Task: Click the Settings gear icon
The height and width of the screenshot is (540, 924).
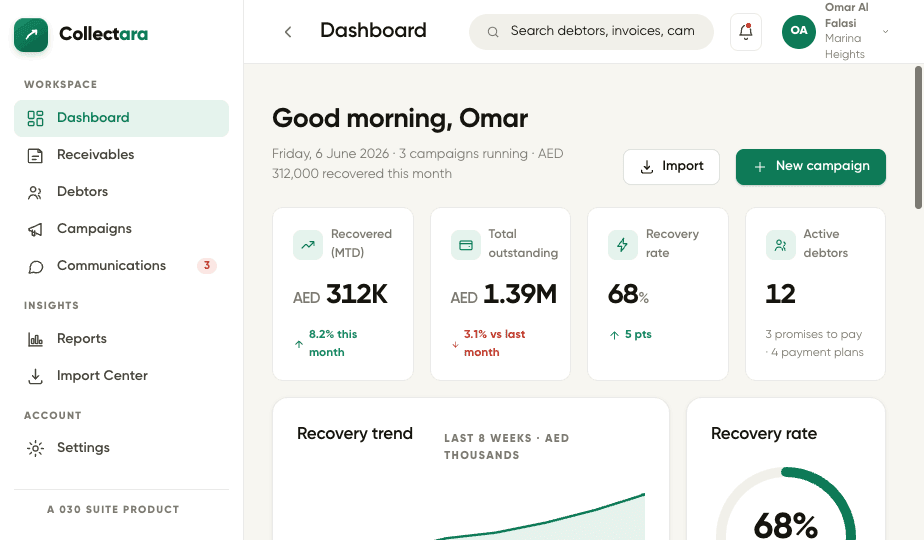Action: click(35, 448)
